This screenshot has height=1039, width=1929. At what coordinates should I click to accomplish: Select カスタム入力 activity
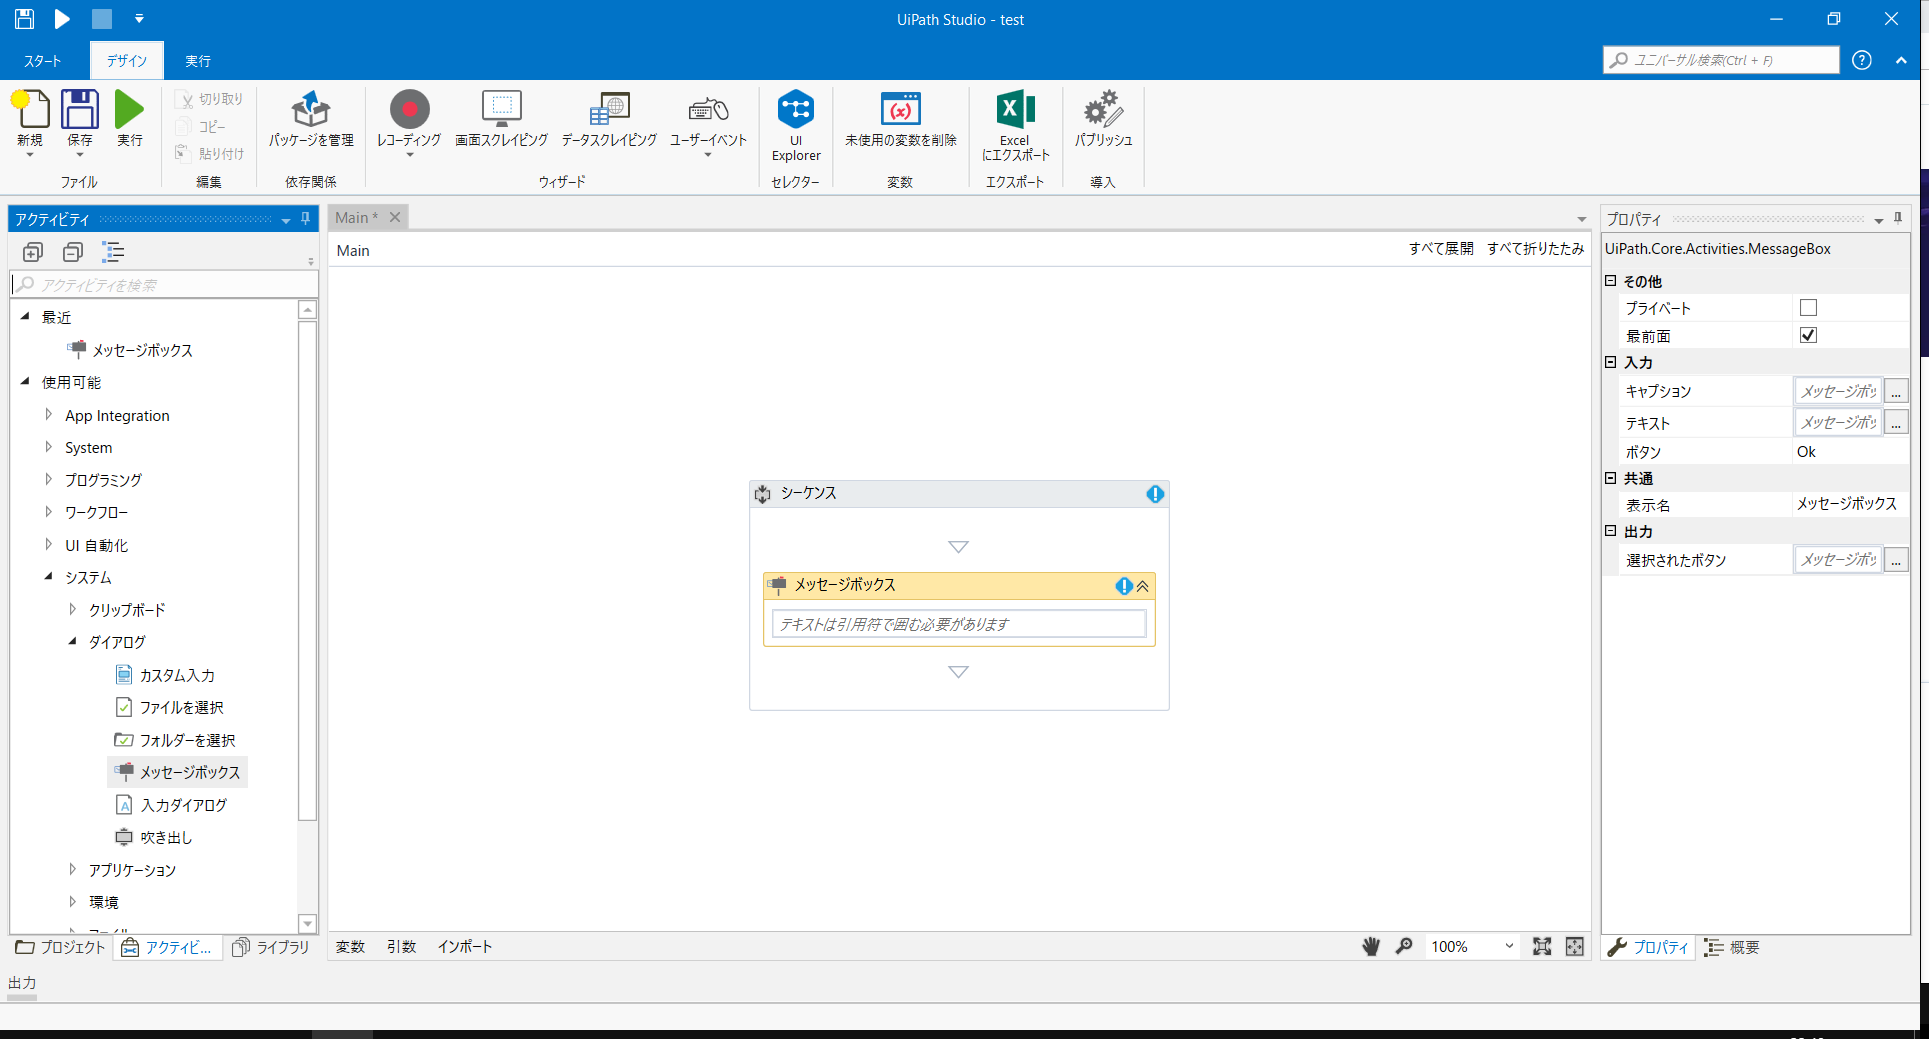pos(166,675)
